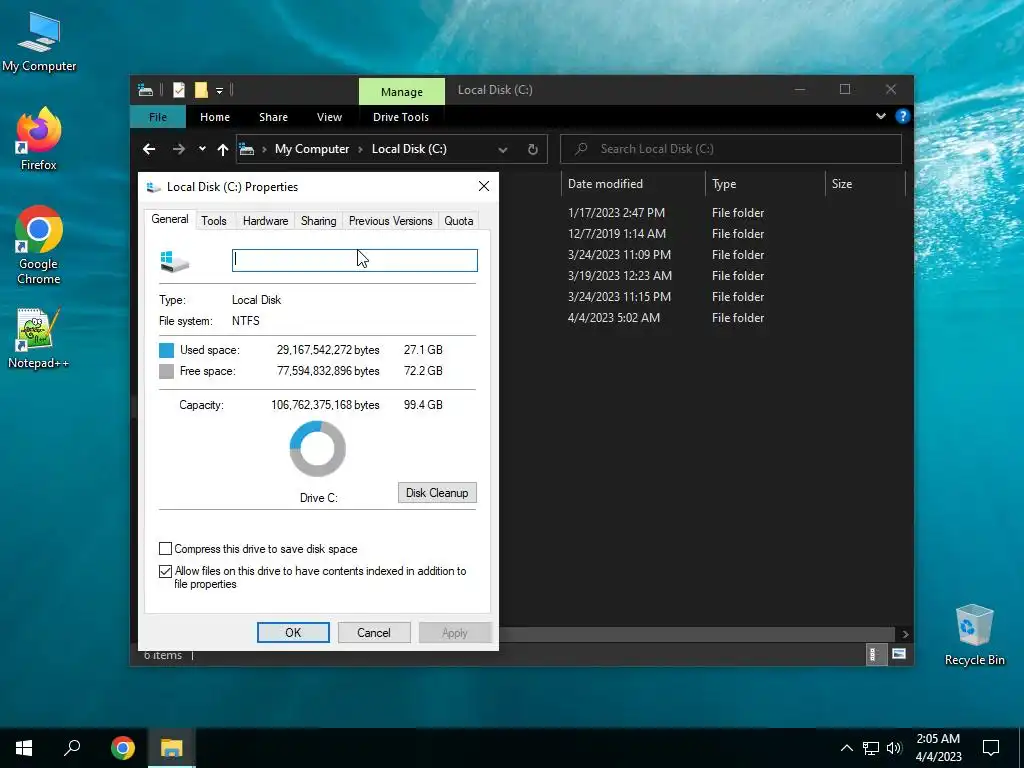The image size is (1024, 768).
Task: Open the View ribbon tab
Action: (329, 117)
